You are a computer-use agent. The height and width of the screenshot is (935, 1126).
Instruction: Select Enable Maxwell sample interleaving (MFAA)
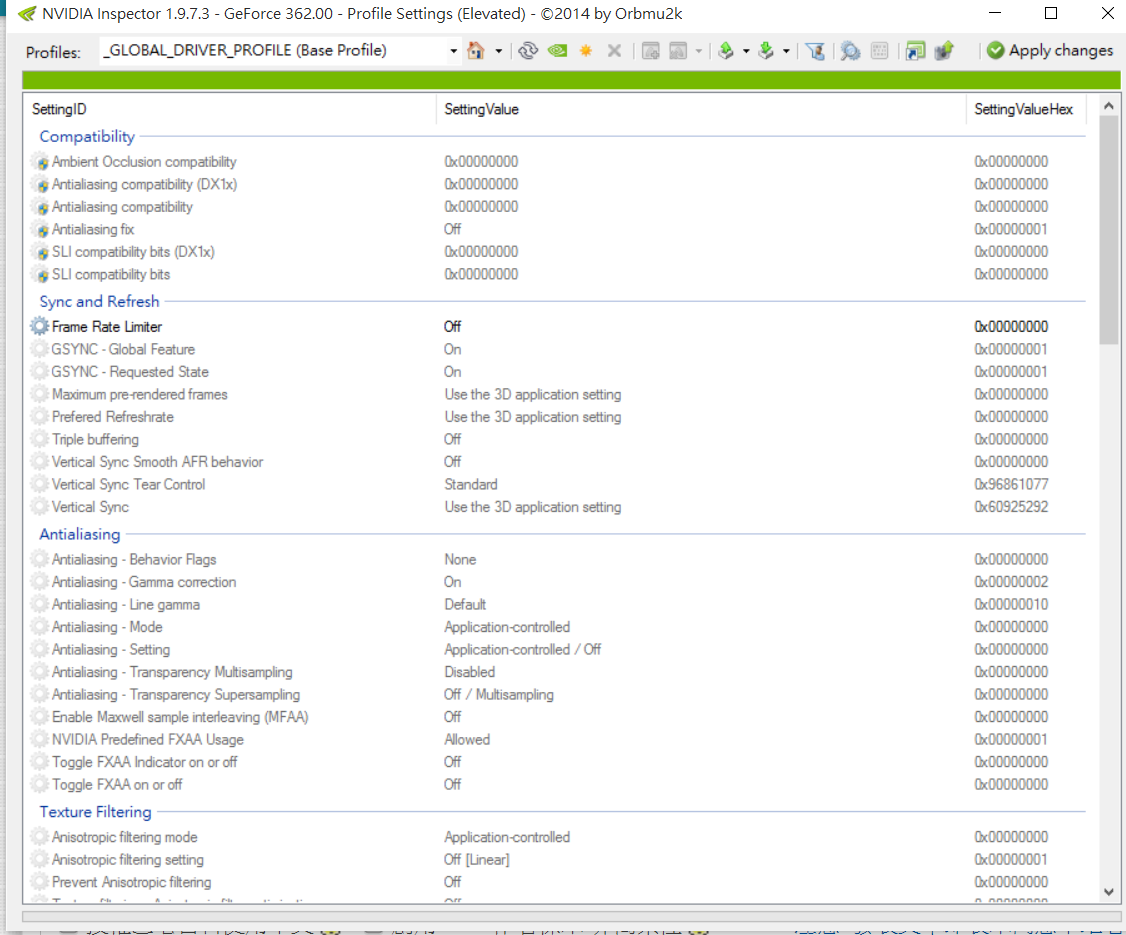tap(180, 717)
